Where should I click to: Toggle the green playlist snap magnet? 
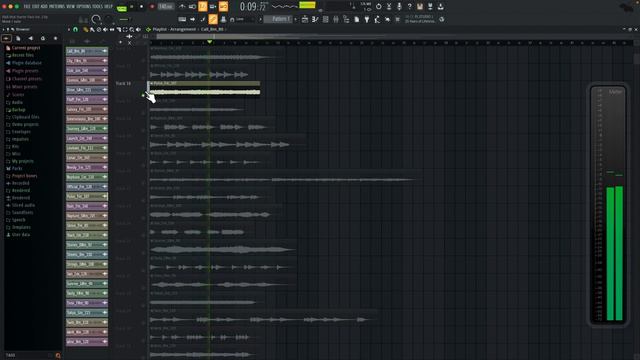pos(75,29)
